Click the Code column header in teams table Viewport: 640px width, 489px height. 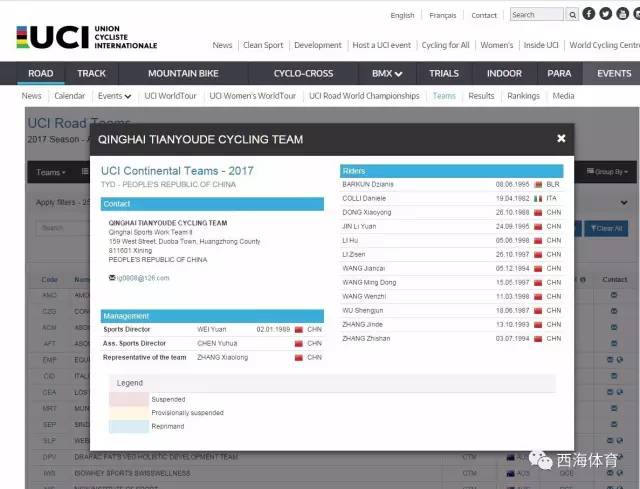tap(49, 280)
